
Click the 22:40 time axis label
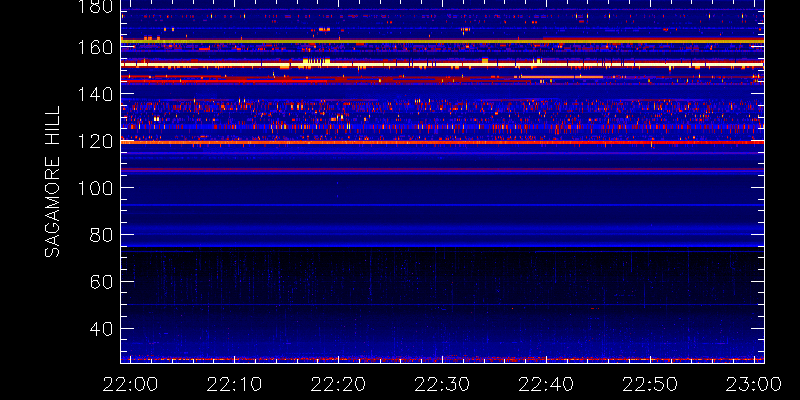coord(546,384)
